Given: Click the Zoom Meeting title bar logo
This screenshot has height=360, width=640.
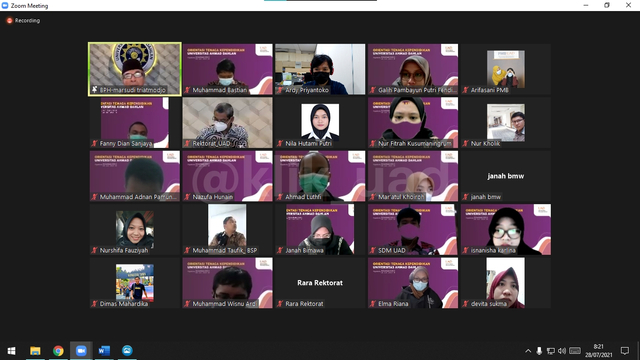Looking at the screenshot, I should coord(5,5).
